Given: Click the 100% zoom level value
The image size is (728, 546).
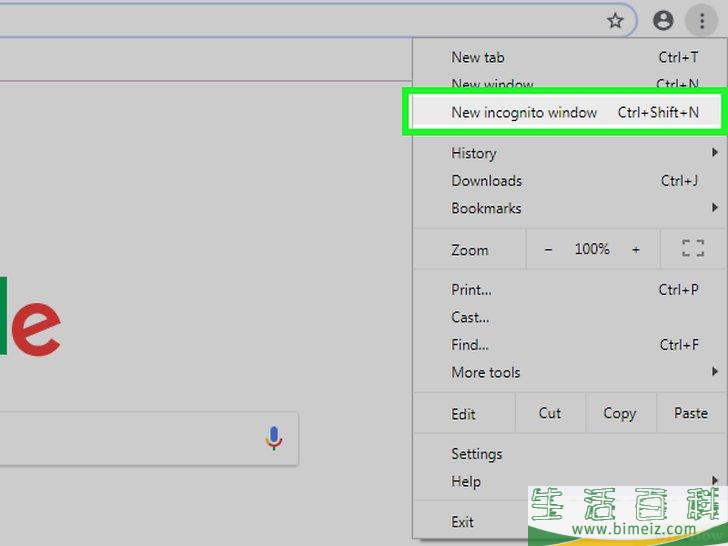Looking at the screenshot, I should tap(592, 249).
